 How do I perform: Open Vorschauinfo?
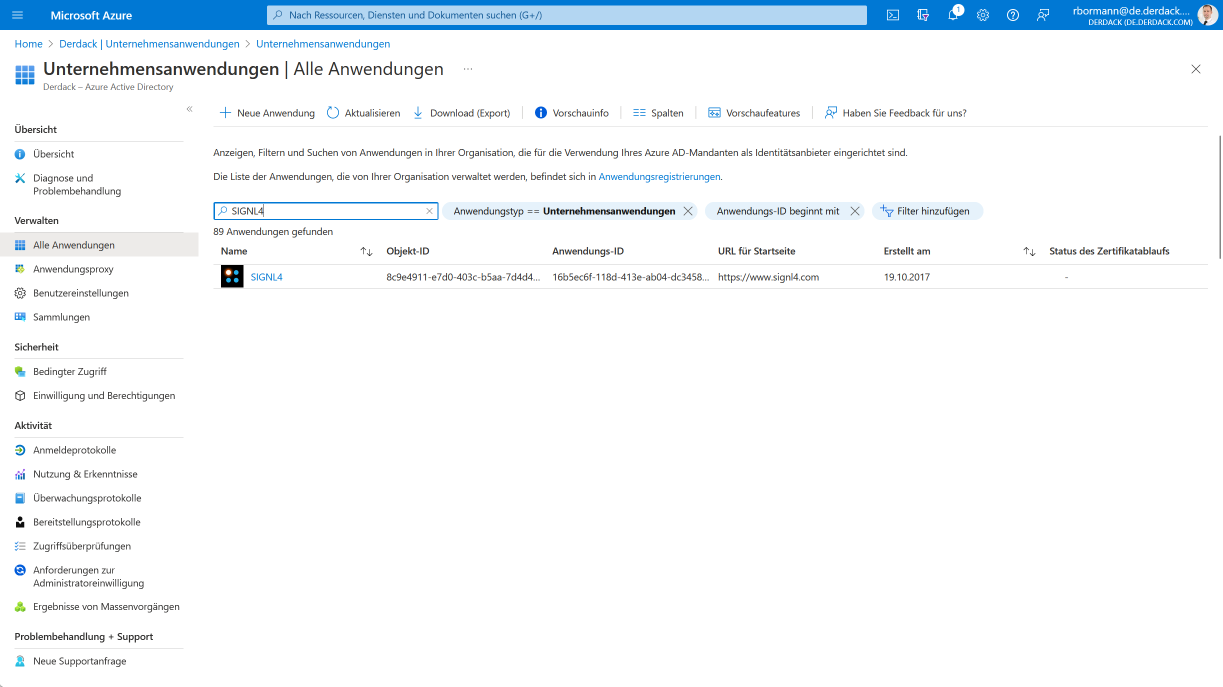(572, 113)
